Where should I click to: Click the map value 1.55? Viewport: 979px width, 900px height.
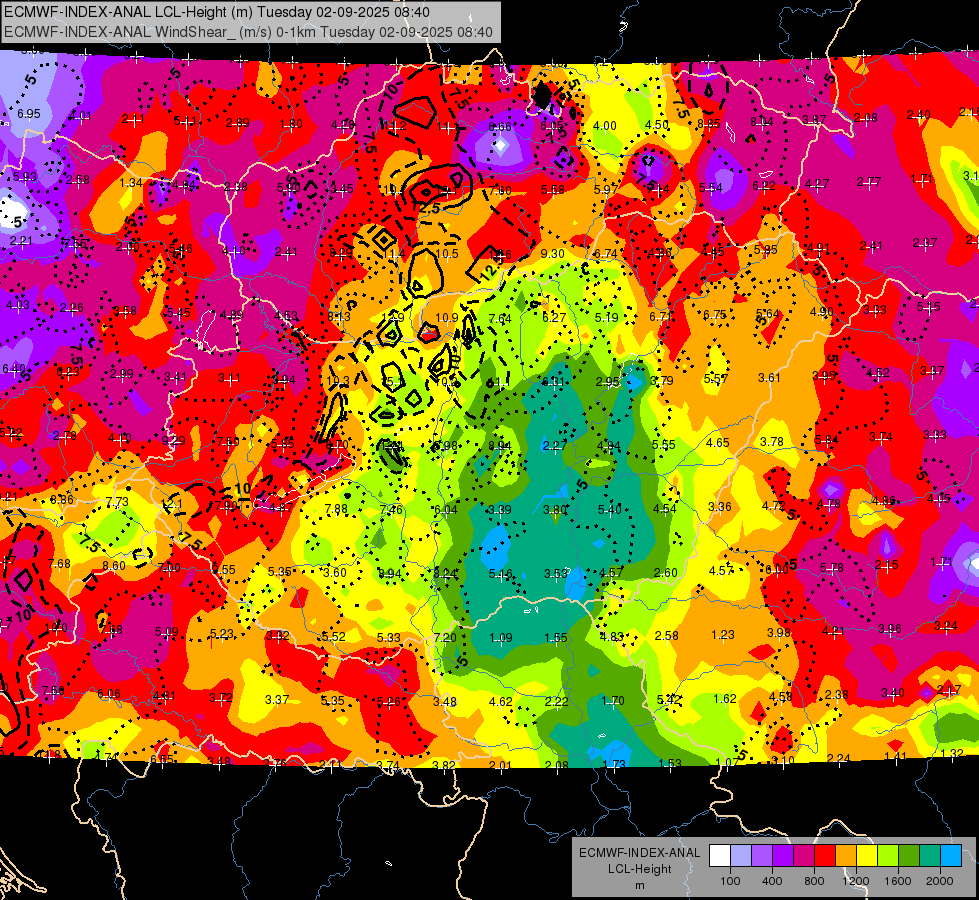coord(556,638)
